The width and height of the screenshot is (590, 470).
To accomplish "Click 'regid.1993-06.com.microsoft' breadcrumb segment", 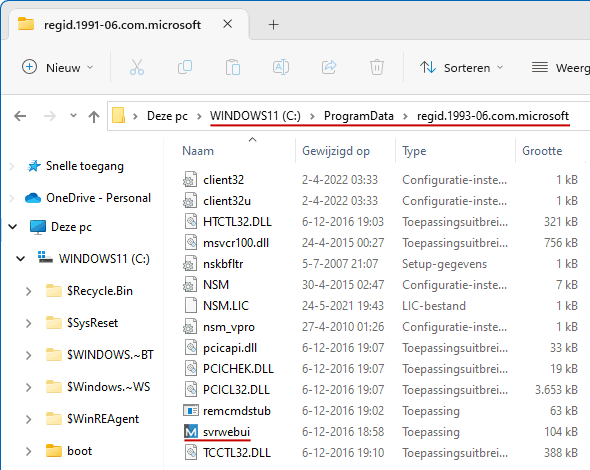I will point(493,116).
